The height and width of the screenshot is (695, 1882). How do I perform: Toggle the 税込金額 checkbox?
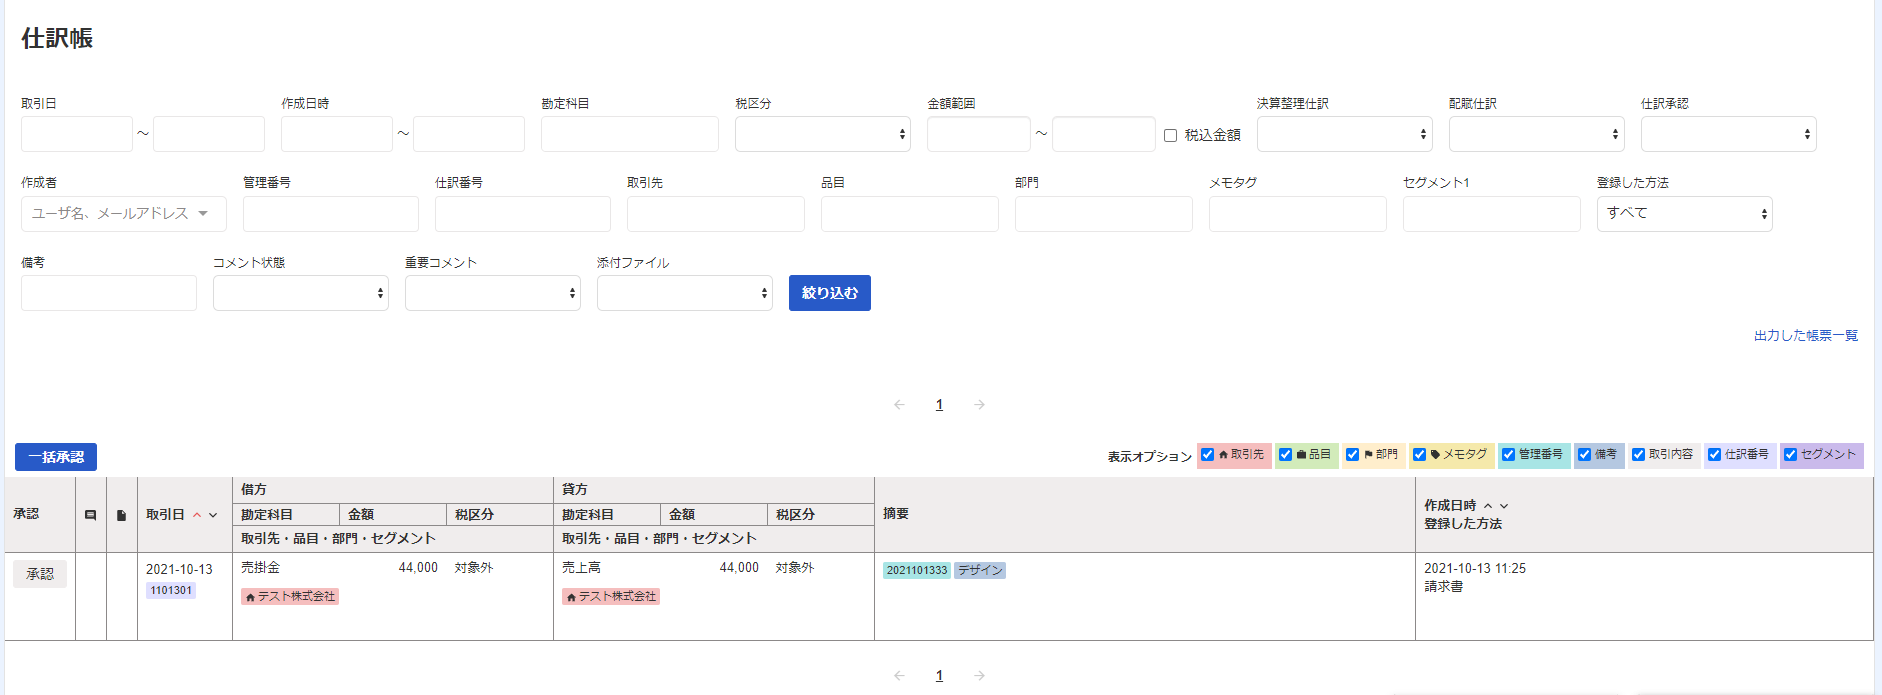click(x=1170, y=135)
